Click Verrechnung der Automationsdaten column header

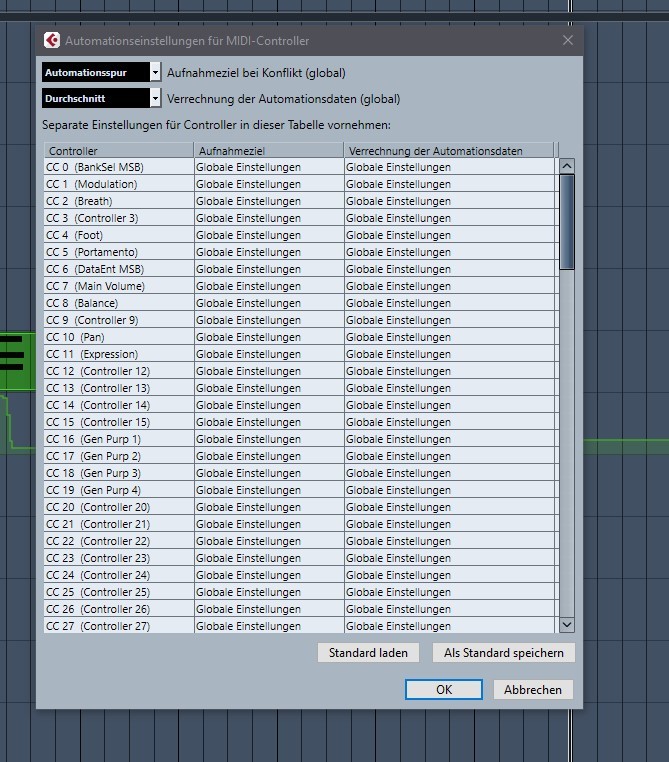coord(448,150)
